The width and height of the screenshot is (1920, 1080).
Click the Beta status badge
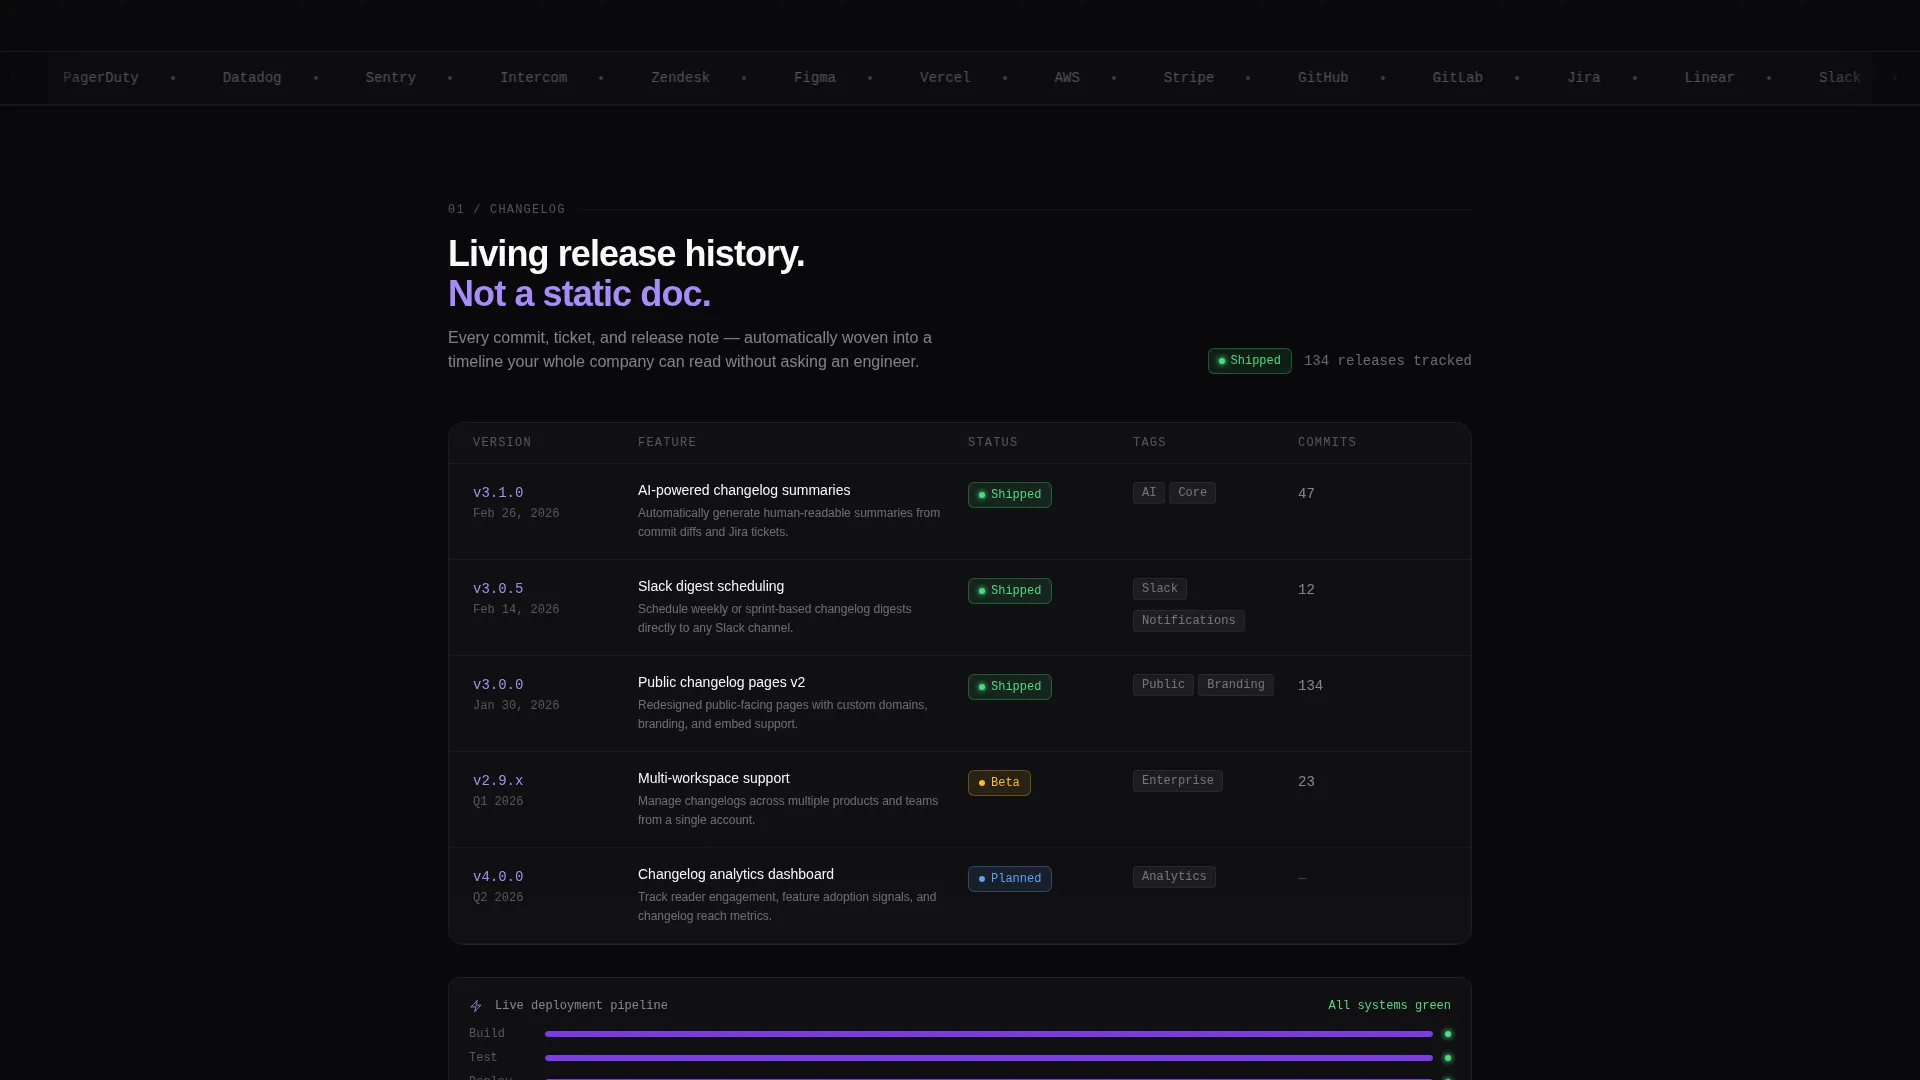pyautogui.click(x=999, y=783)
